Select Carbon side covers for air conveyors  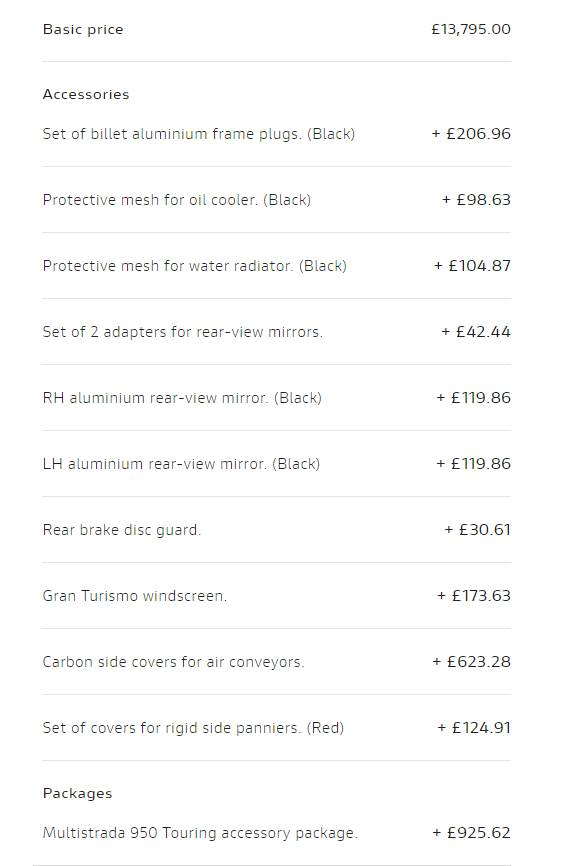click(173, 662)
